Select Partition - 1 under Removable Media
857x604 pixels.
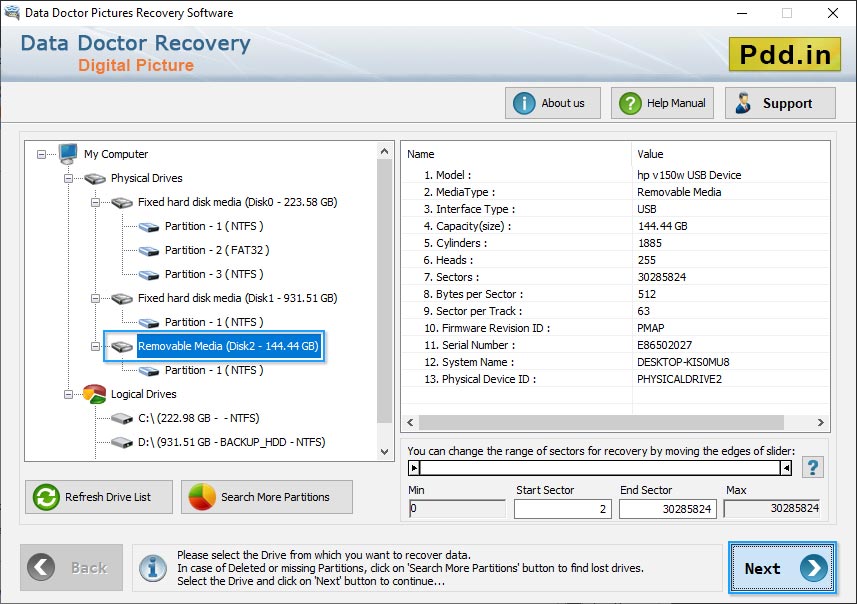(x=214, y=371)
